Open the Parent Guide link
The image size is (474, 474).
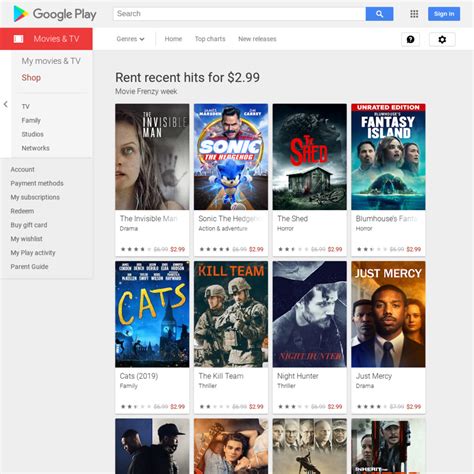tap(29, 267)
